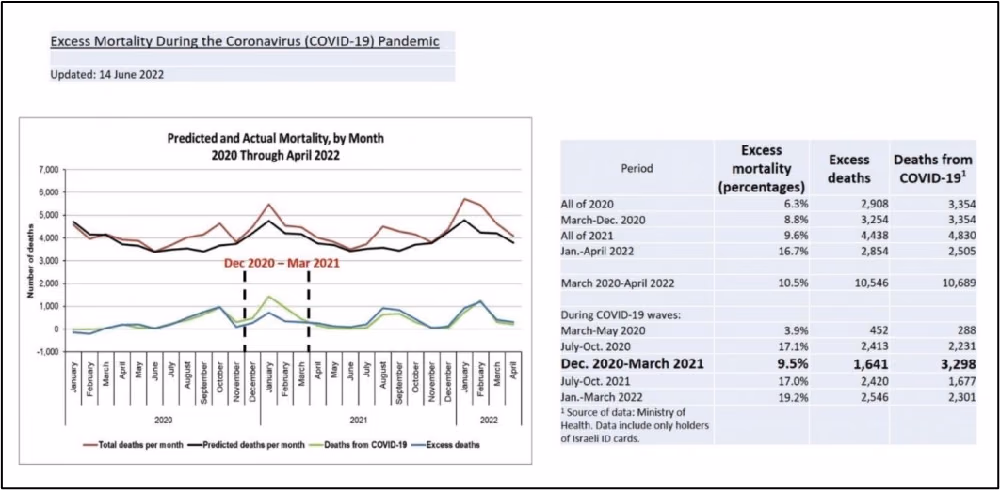
Task: Click the 4,438 excess deaths cell
Action: pyautogui.click(x=874, y=234)
